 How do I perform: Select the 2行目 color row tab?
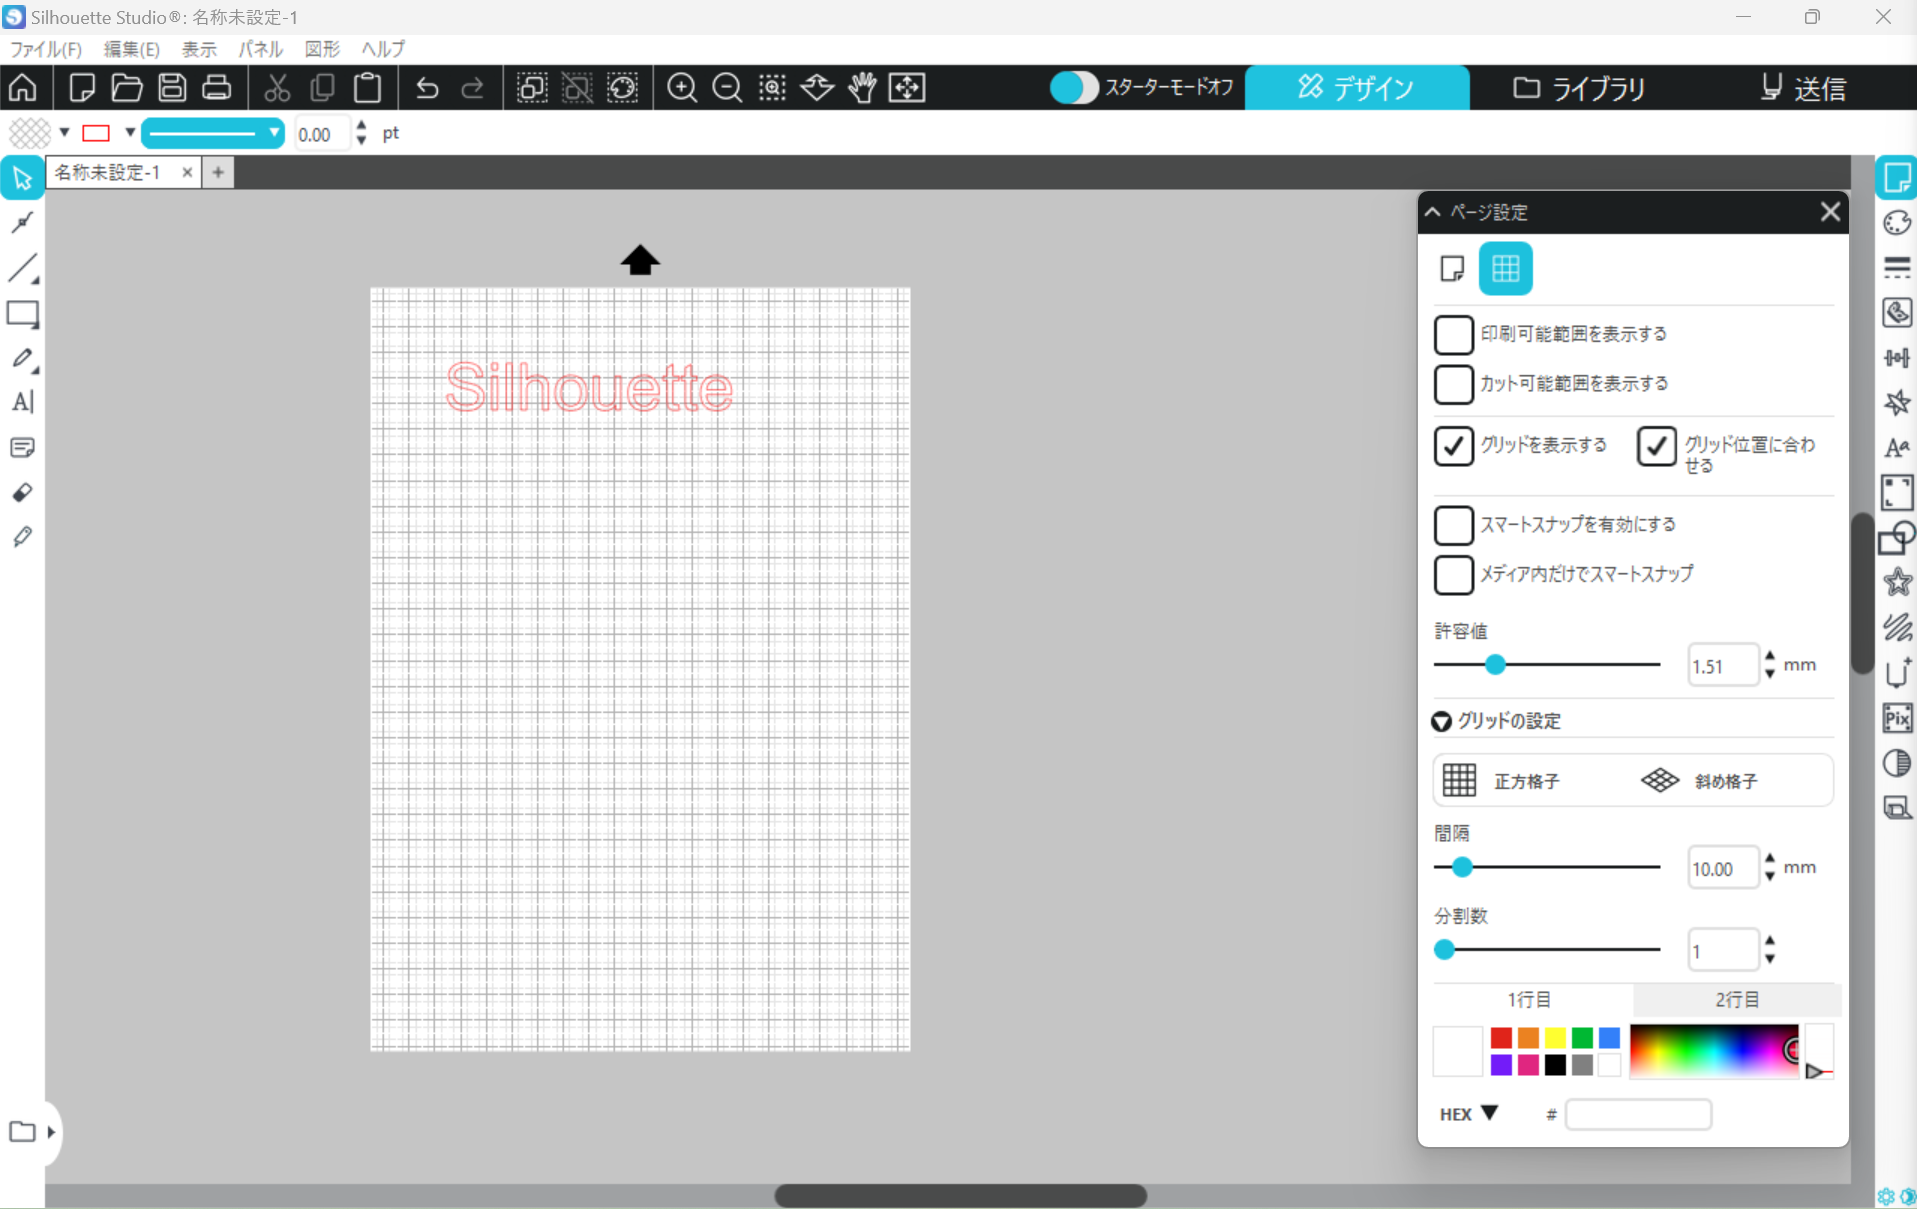[1737, 999]
